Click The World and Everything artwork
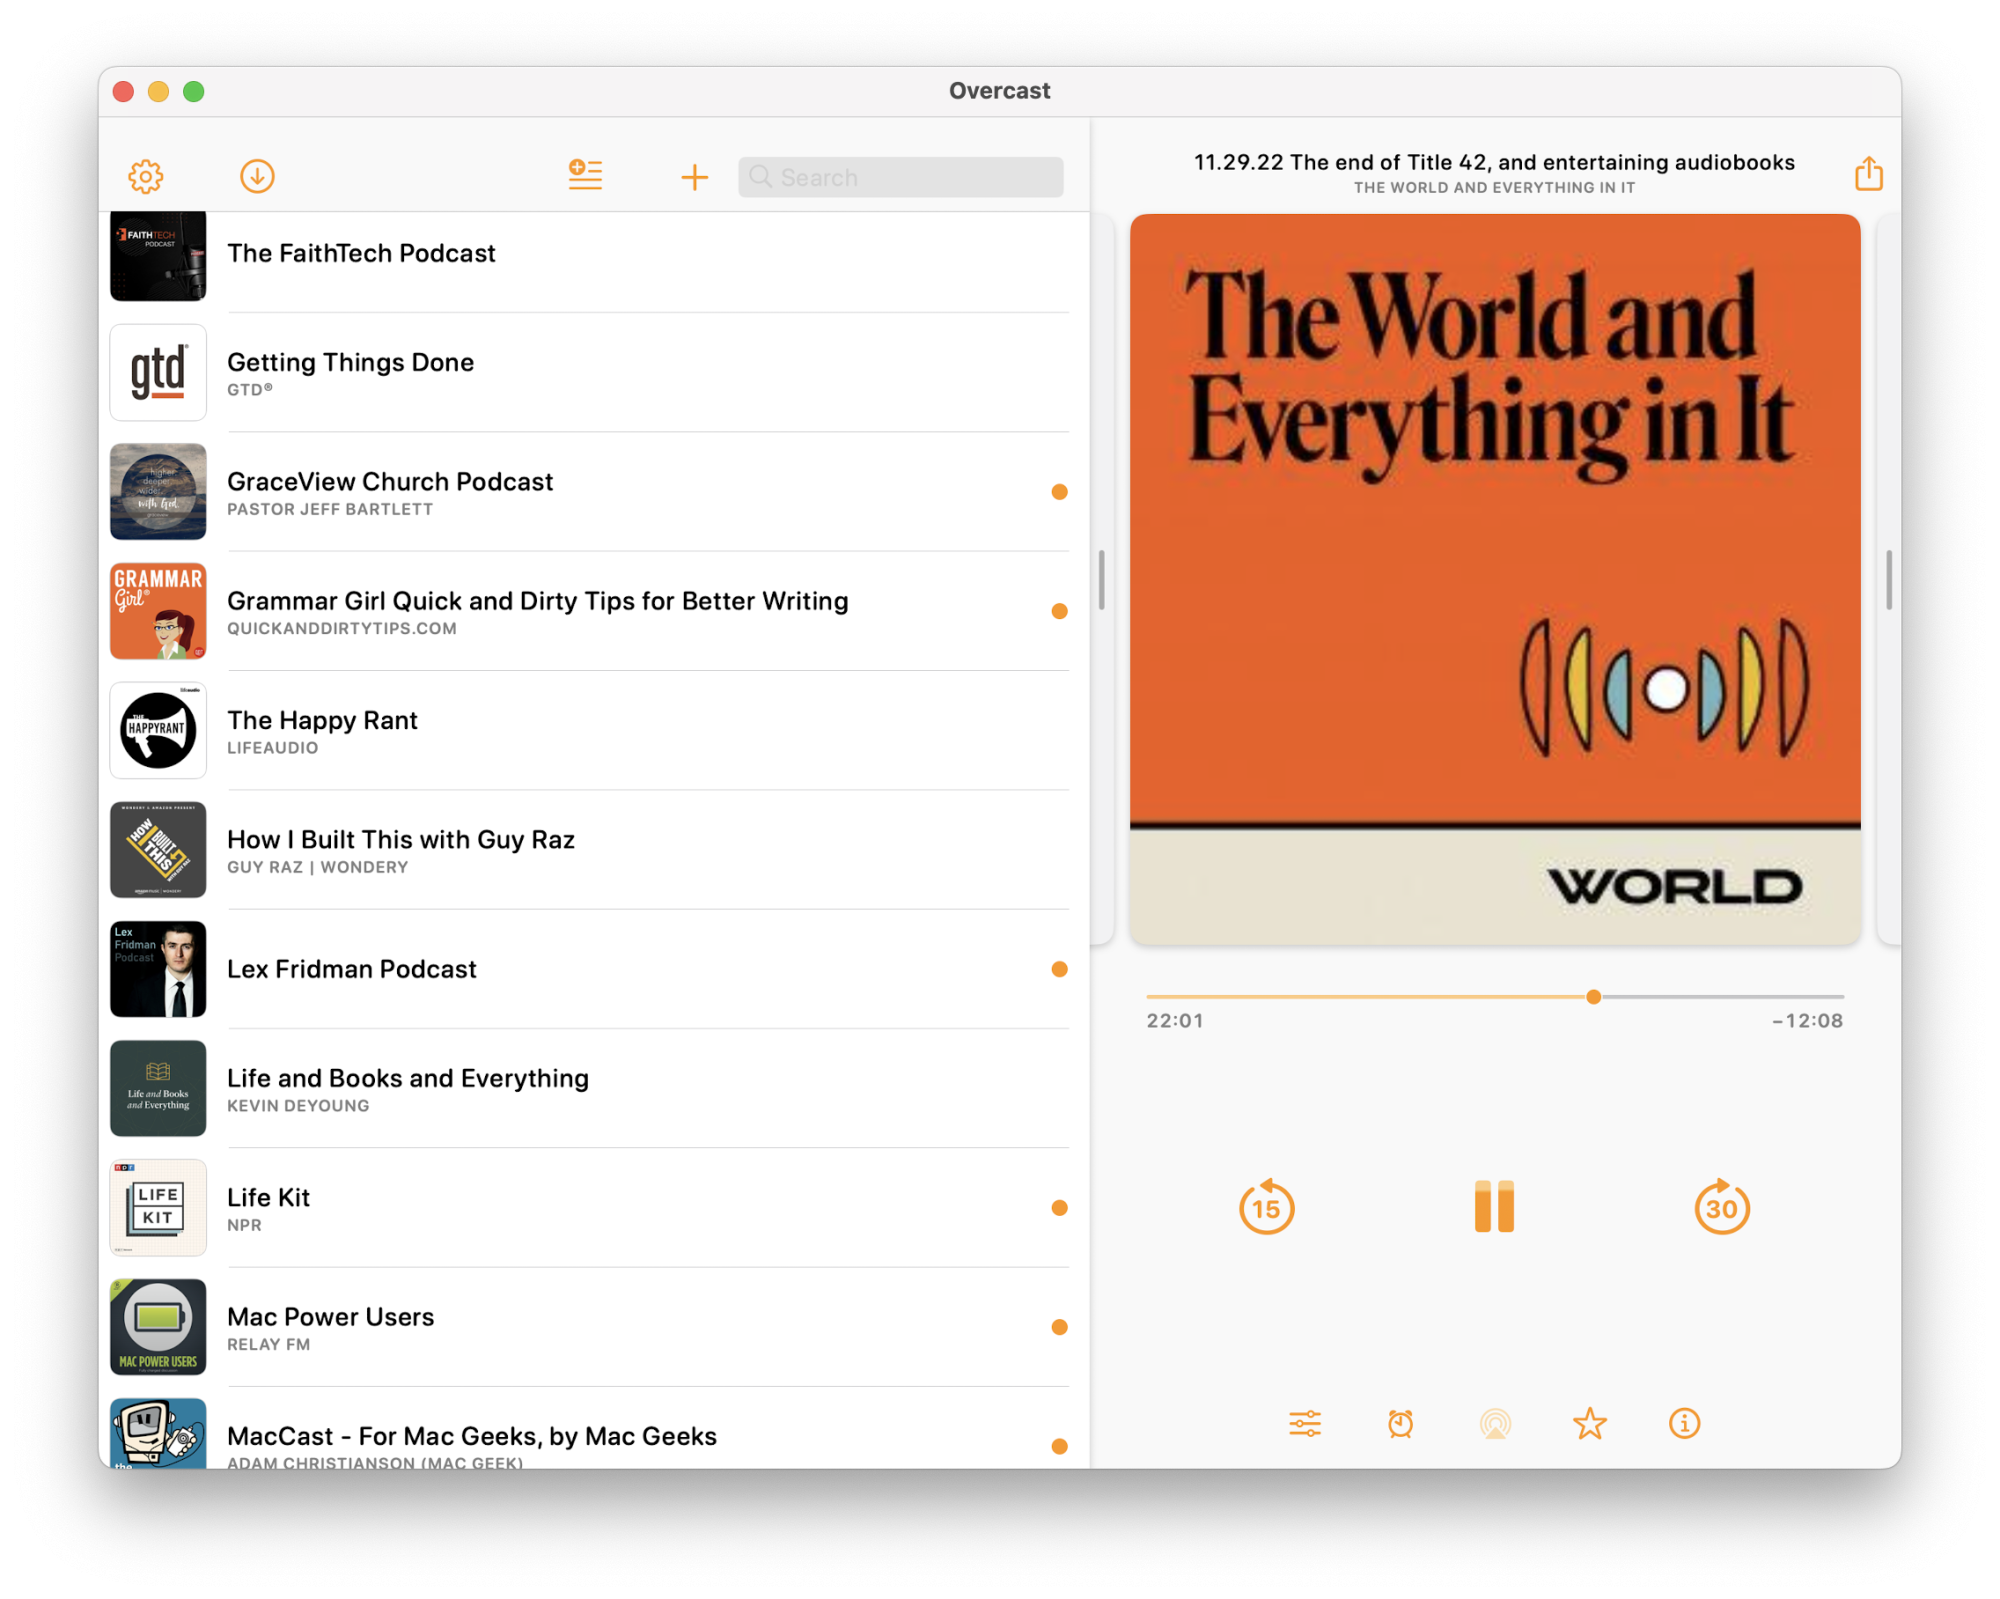The width and height of the screenshot is (2000, 1599). [x=1494, y=578]
